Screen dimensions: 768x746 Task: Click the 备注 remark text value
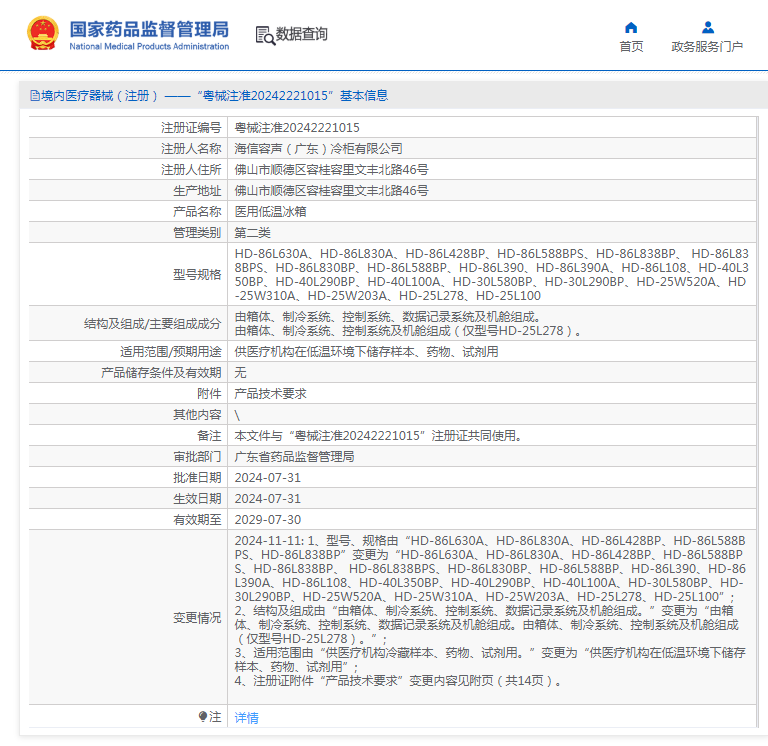378,436
